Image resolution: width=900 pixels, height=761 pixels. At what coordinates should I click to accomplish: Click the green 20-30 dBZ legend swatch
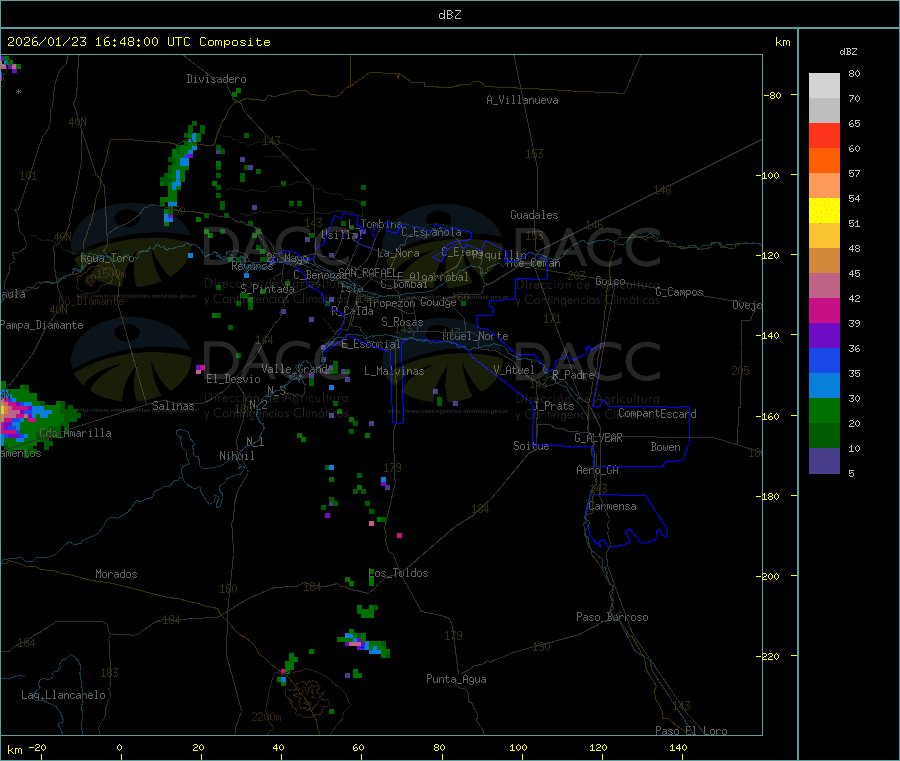[824, 410]
